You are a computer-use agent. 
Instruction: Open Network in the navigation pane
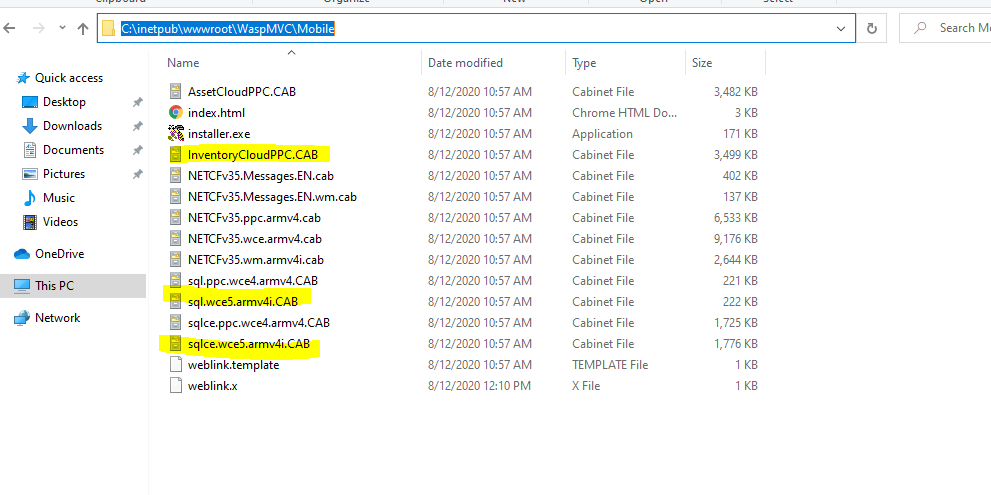tap(58, 318)
